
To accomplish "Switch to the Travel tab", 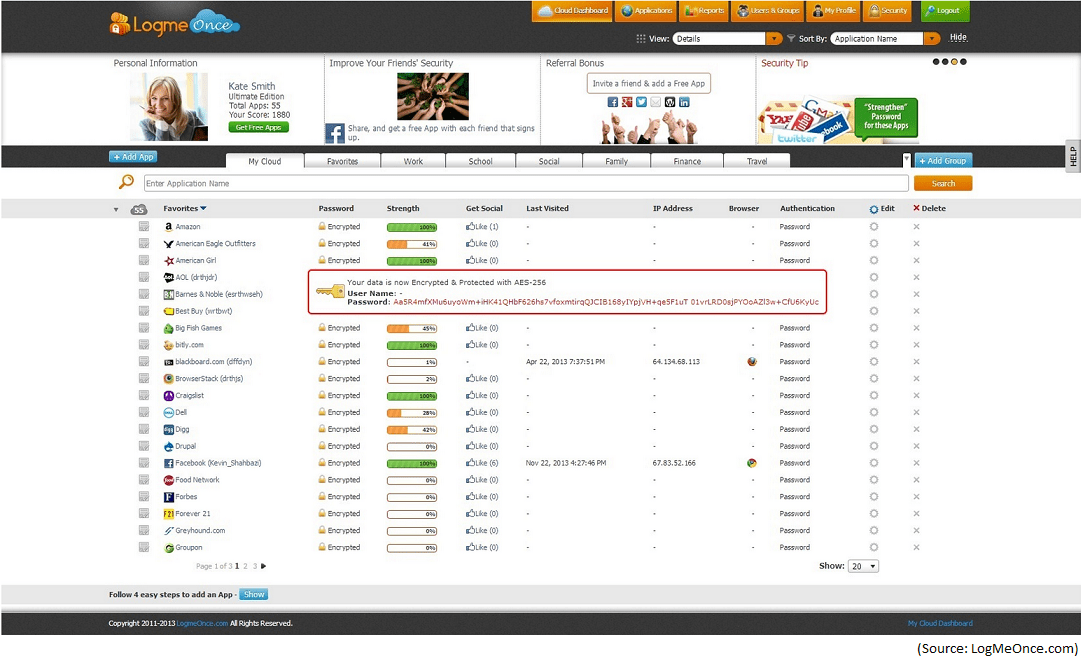I will [757, 161].
